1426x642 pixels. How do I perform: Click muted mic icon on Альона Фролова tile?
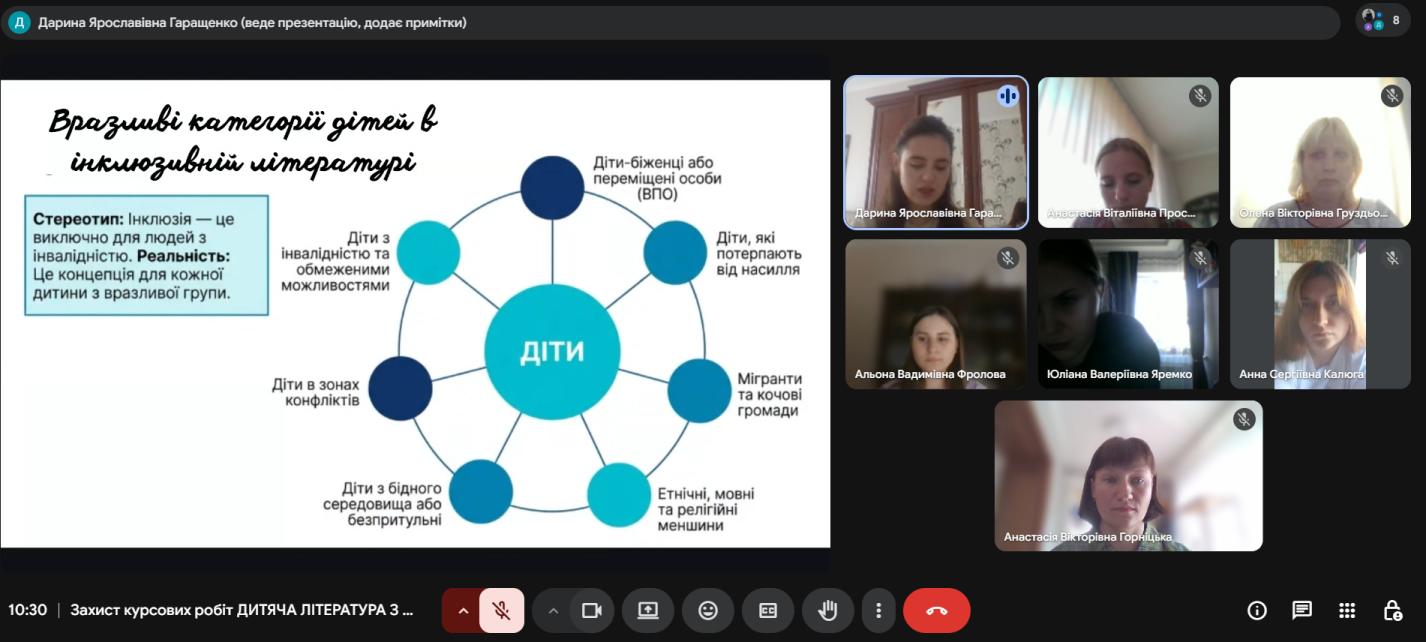(1008, 258)
